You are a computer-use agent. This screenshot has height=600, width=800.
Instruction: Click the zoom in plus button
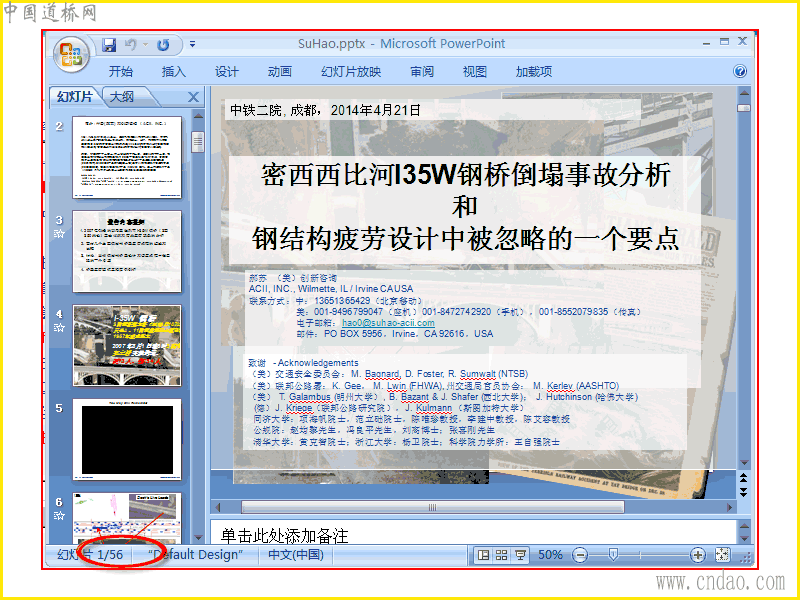(697, 555)
